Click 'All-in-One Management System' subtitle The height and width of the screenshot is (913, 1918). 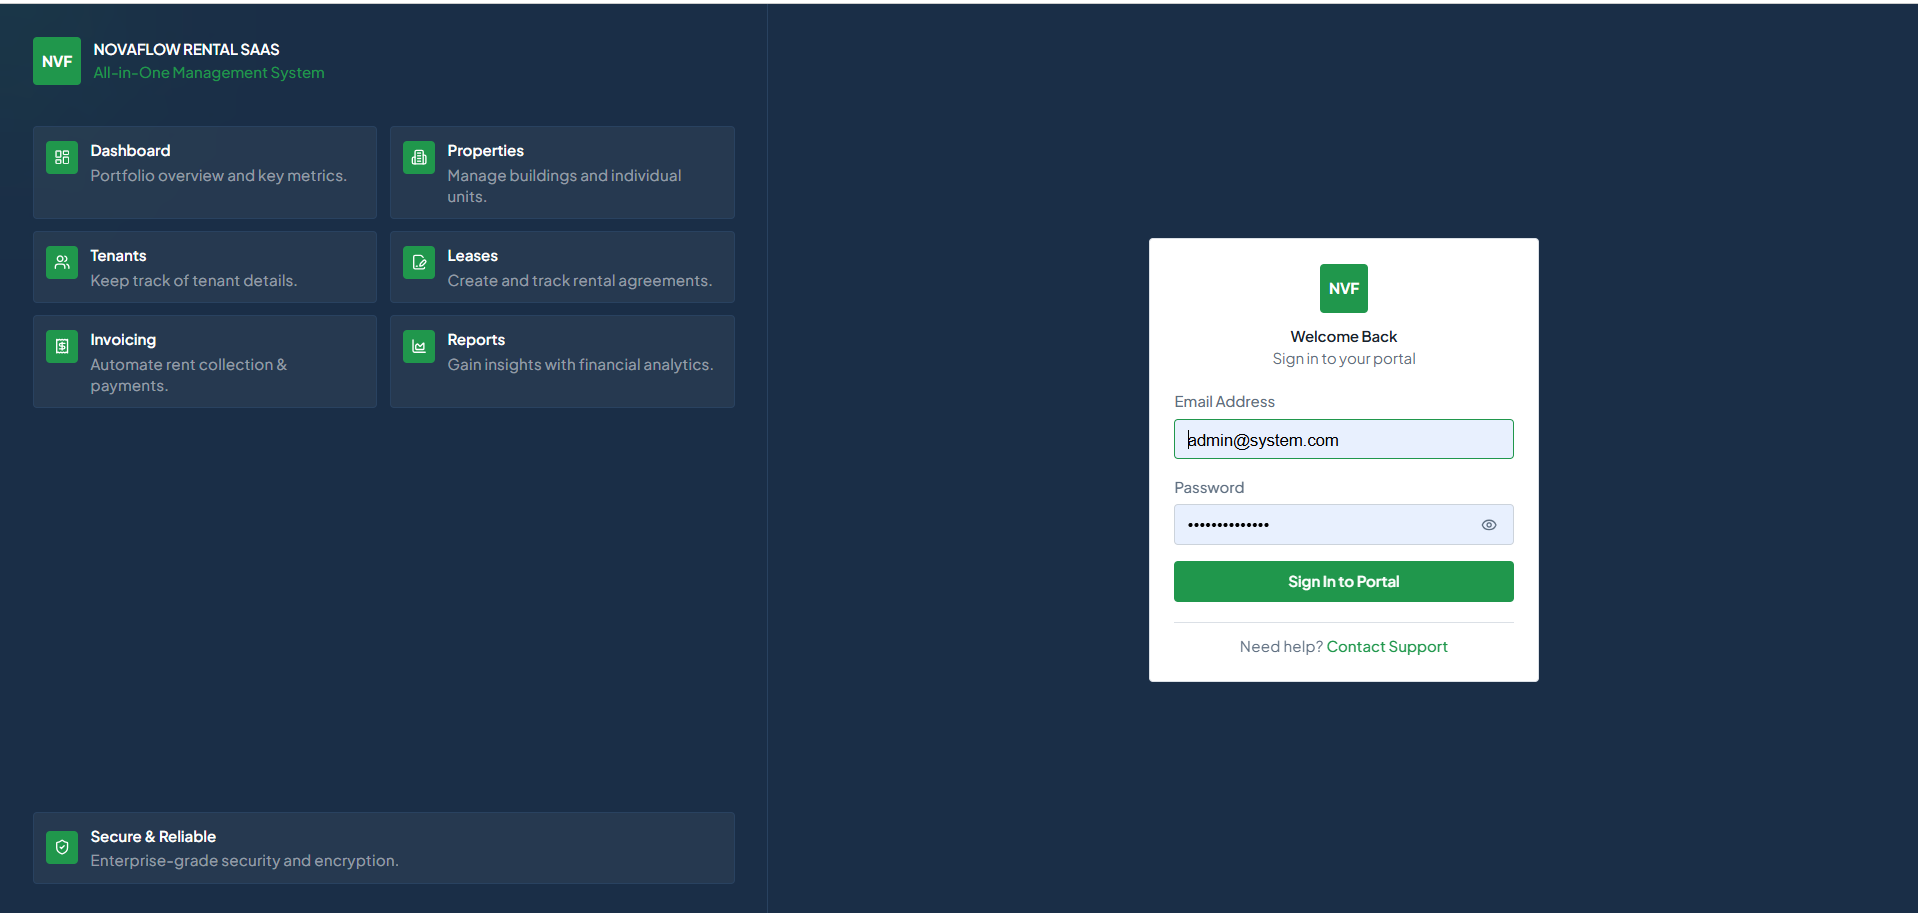(x=209, y=73)
